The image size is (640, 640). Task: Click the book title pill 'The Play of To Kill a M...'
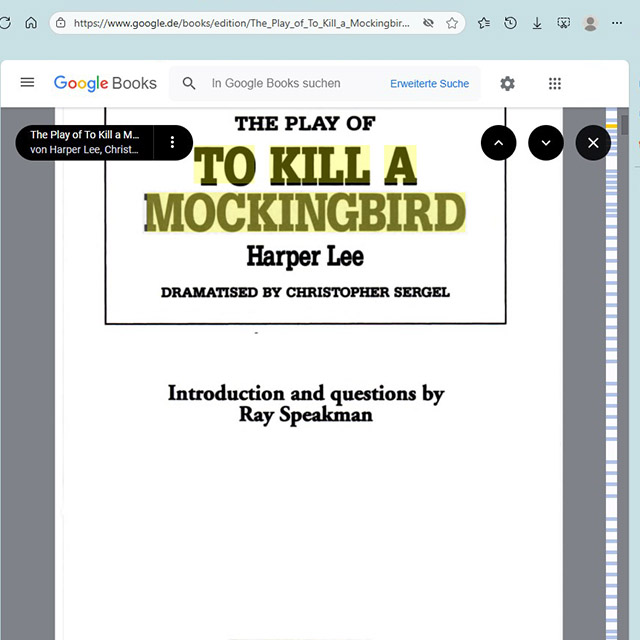coord(85,142)
